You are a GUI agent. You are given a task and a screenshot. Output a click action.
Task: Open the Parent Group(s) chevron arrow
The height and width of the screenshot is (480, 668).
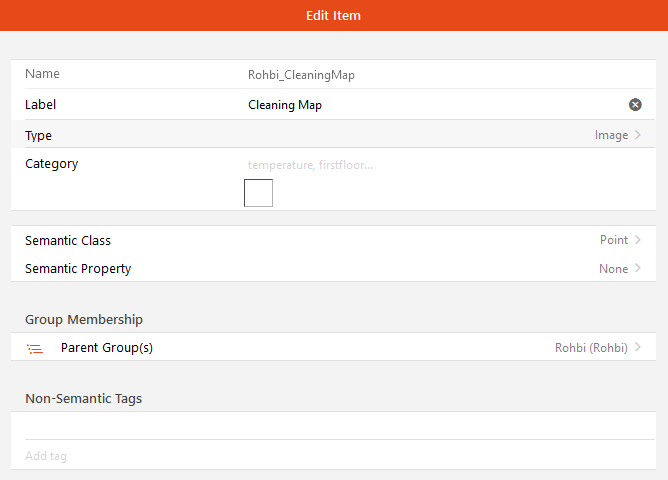tap(638, 348)
